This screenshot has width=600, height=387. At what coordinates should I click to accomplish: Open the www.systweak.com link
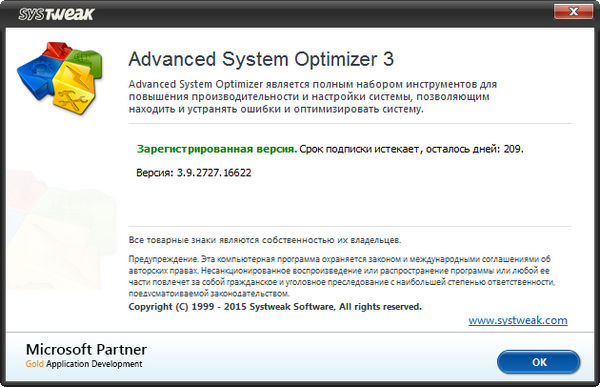point(518,320)
